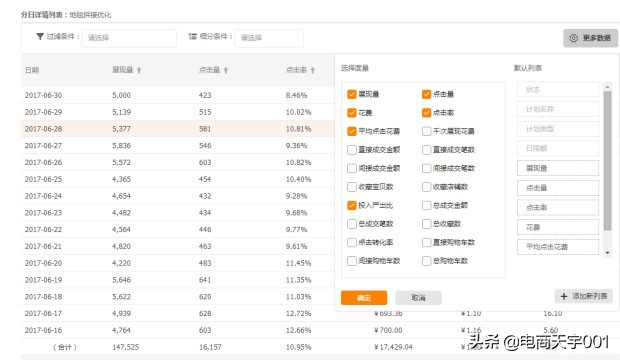
Task: Uncheck the 点击率 metric checkbox
Action: click(426, 113)
